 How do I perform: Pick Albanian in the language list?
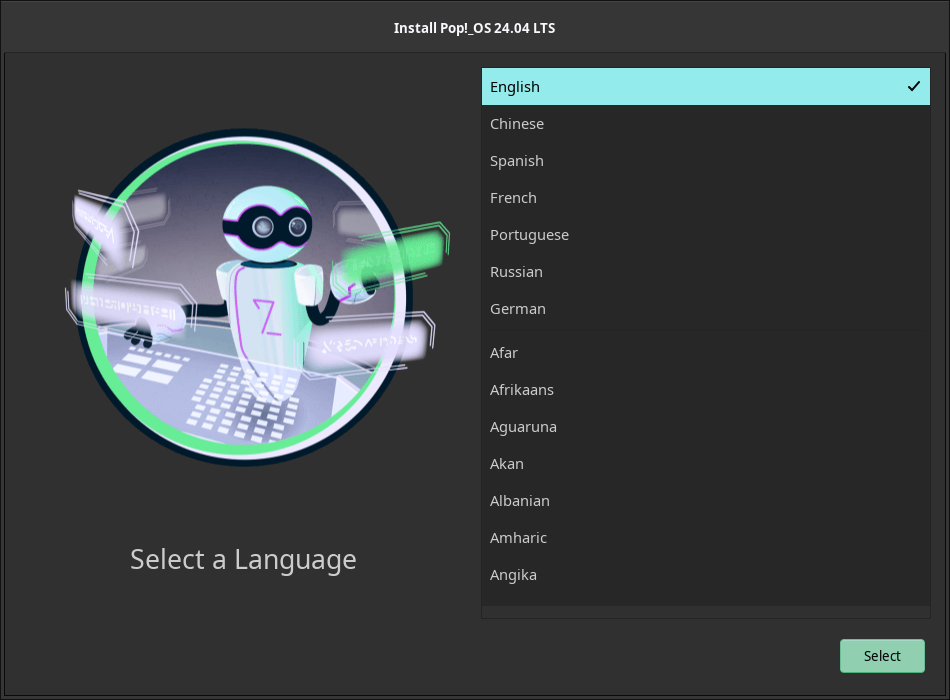coord(520,501)
